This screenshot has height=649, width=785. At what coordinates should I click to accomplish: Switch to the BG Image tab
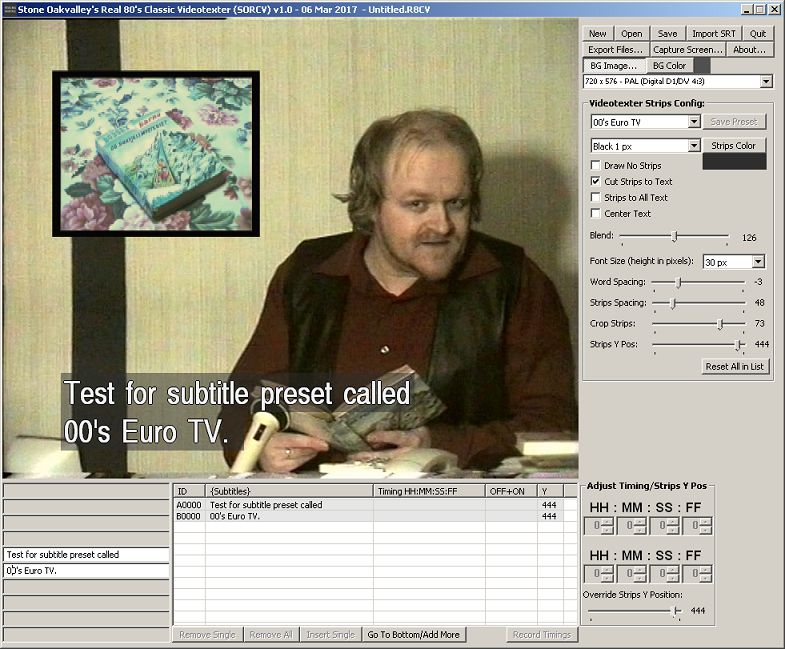[613, 65]
